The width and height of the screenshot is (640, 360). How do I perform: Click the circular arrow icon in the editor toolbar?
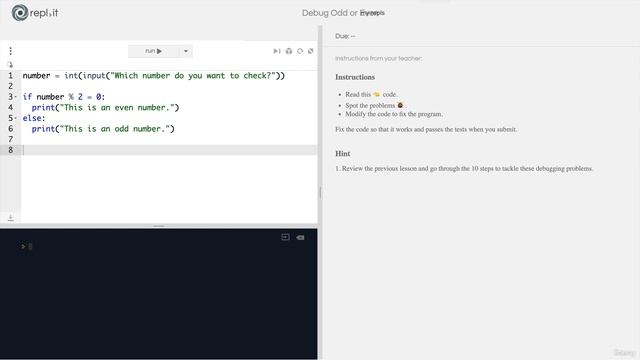tap(300, 51)
